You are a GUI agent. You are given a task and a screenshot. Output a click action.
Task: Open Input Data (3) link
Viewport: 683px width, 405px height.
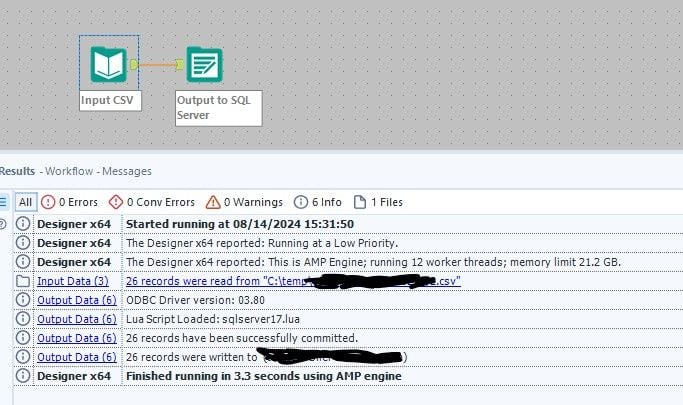pos(73,281)
